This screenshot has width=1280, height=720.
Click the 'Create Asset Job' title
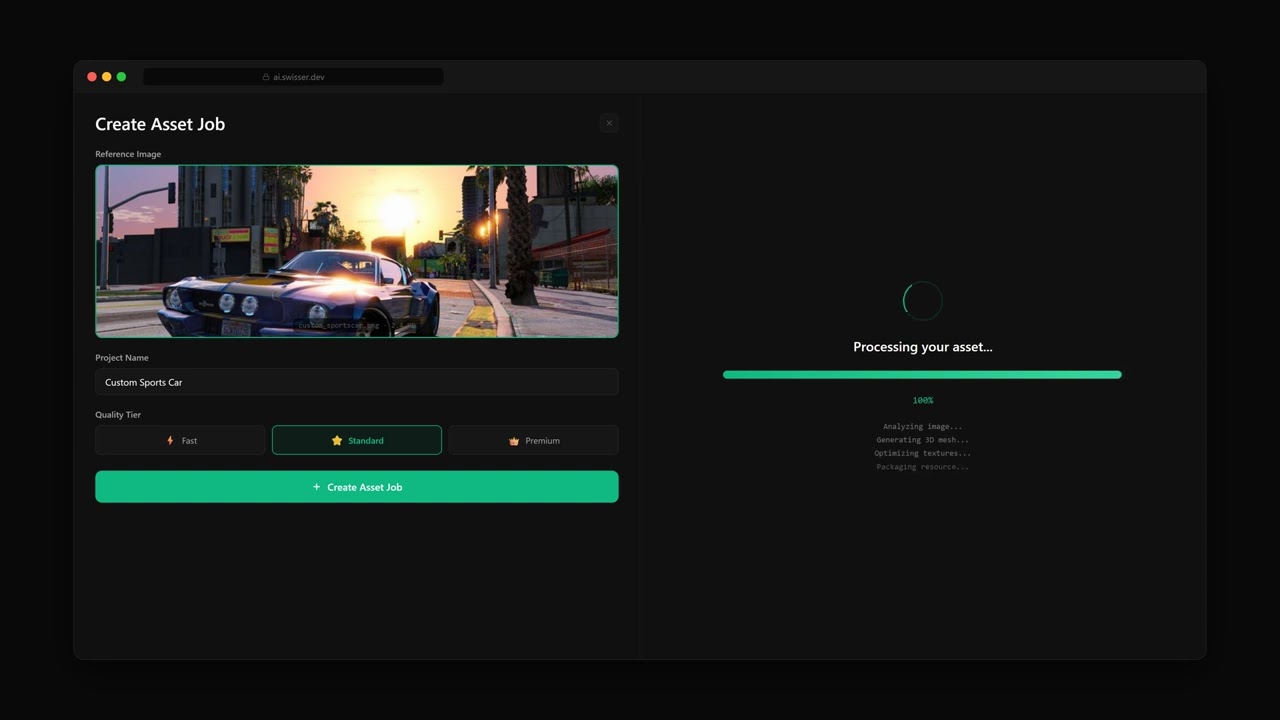(160, 124)
